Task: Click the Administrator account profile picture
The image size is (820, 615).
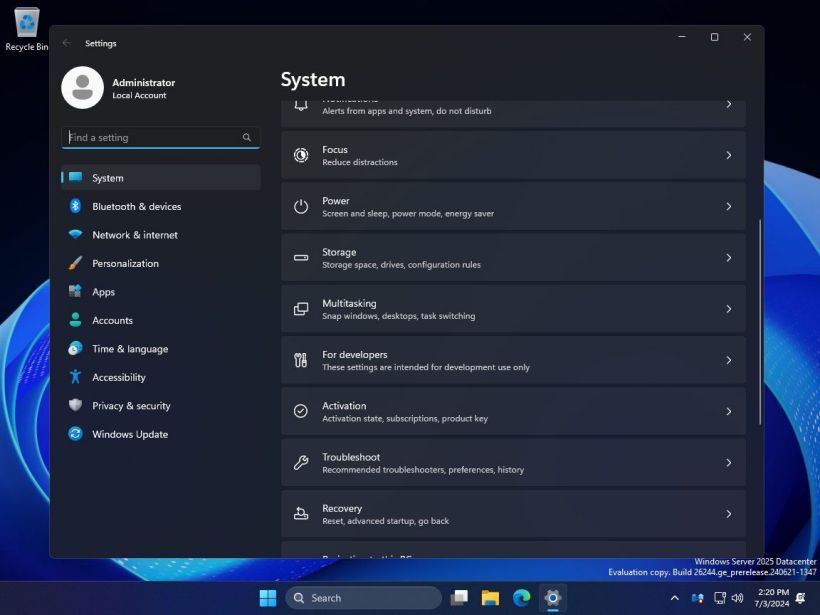Action: [82, 88]
